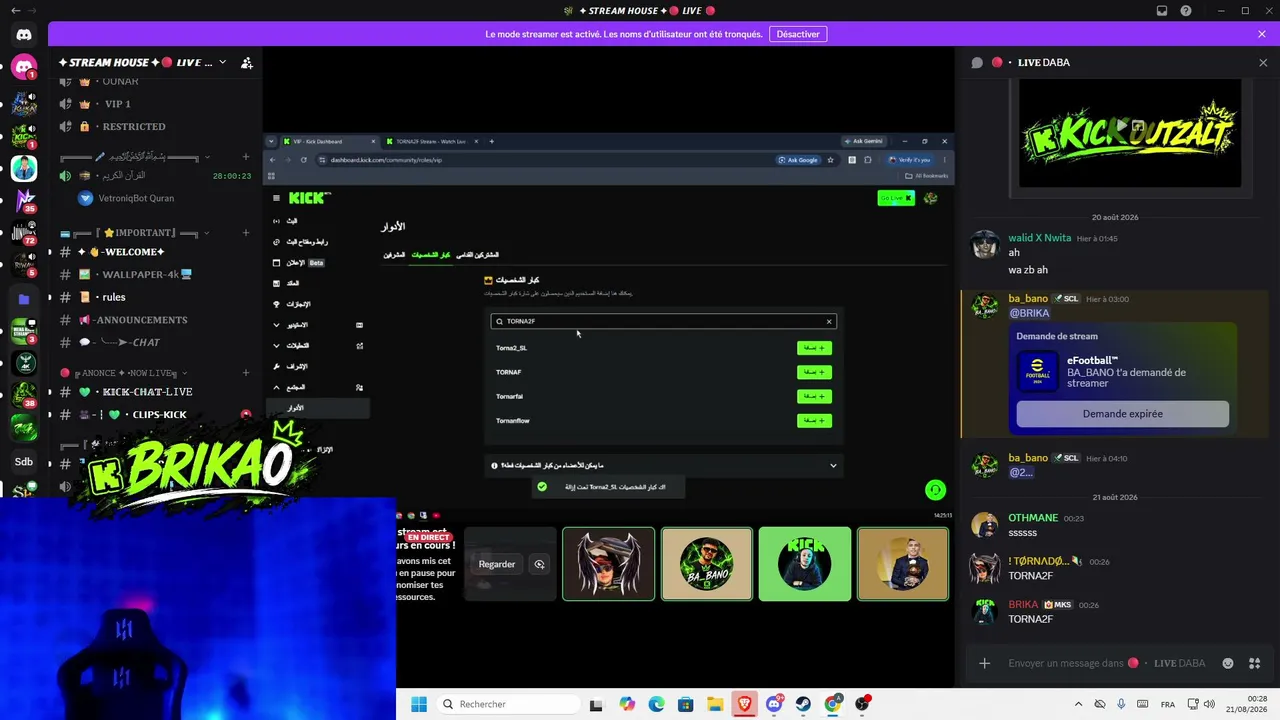The image size is (1280, 720).
Task: Open Microsoft Edge from taskbar
Action: (656, 704)
